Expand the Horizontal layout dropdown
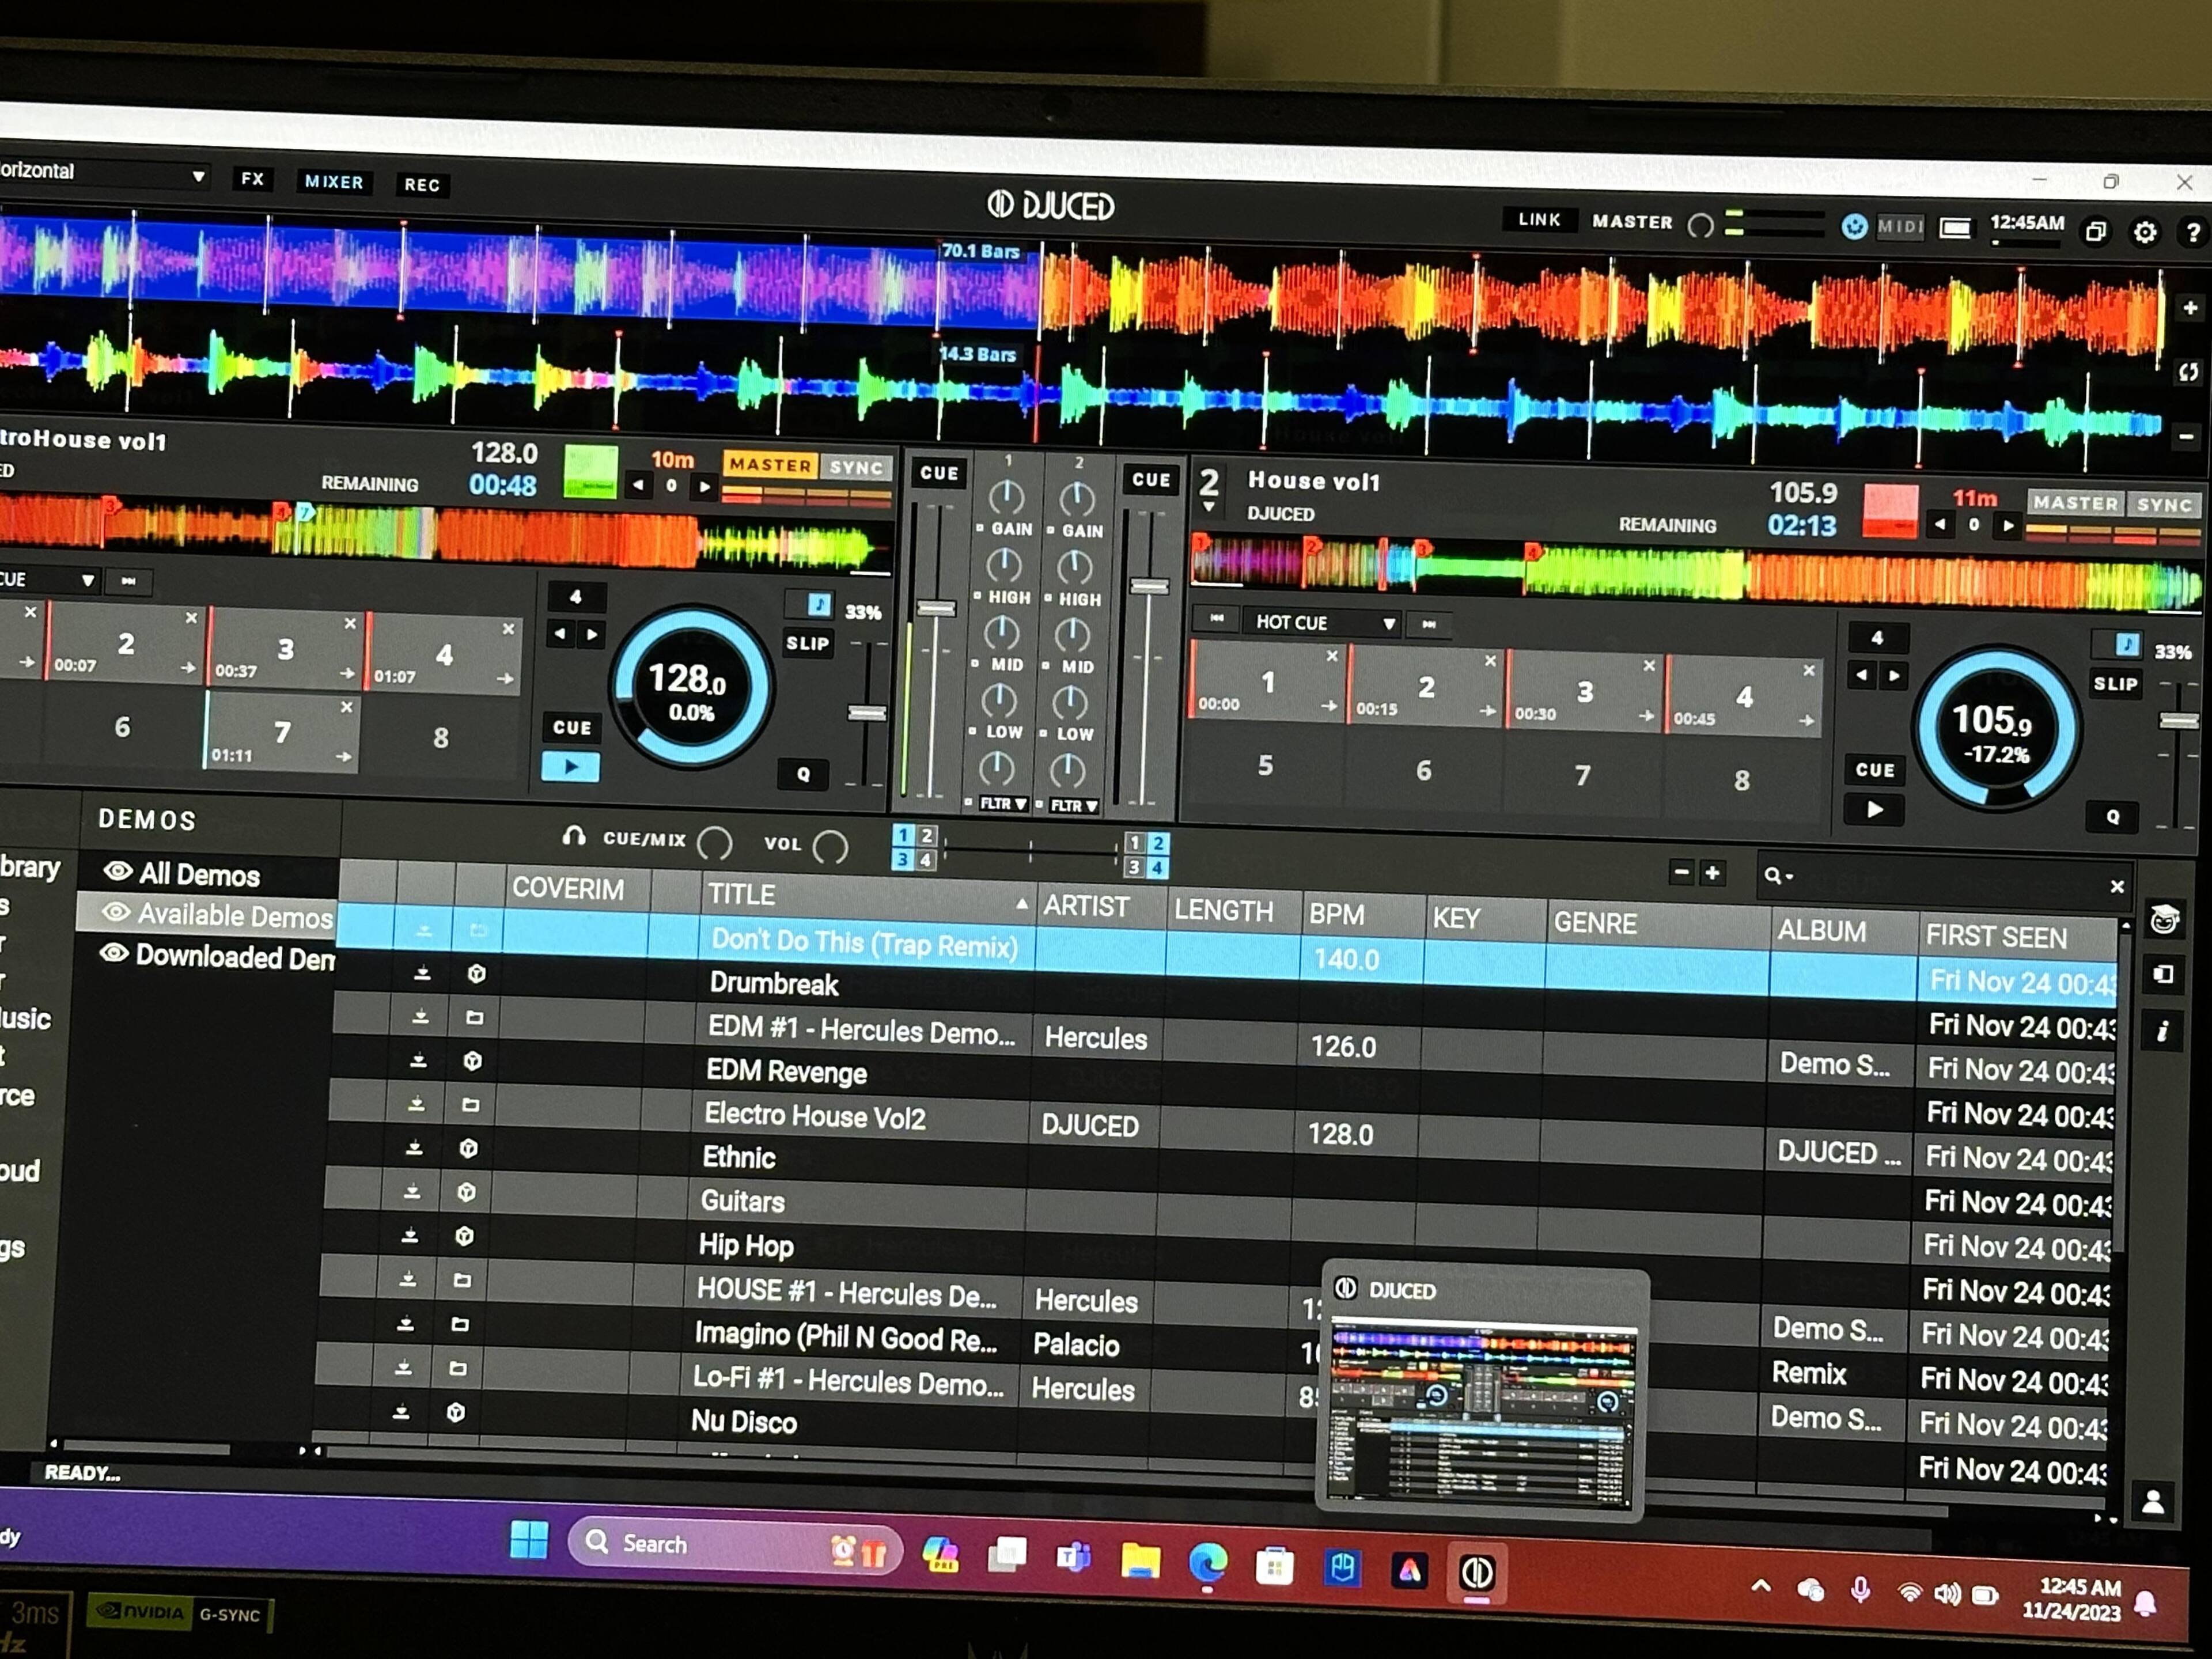Viewport: 2212px width, 1659px height. [x=198, y=176]
